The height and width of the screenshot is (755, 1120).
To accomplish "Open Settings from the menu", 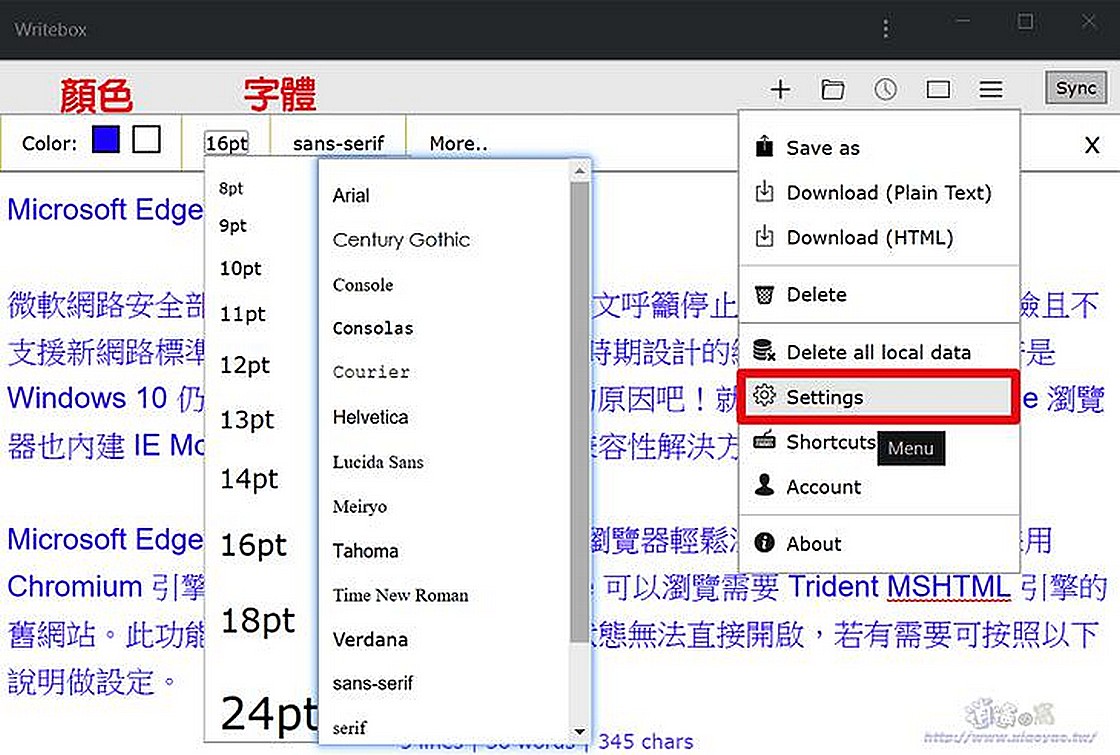I will pyautogui.click(x=879, y=396).
